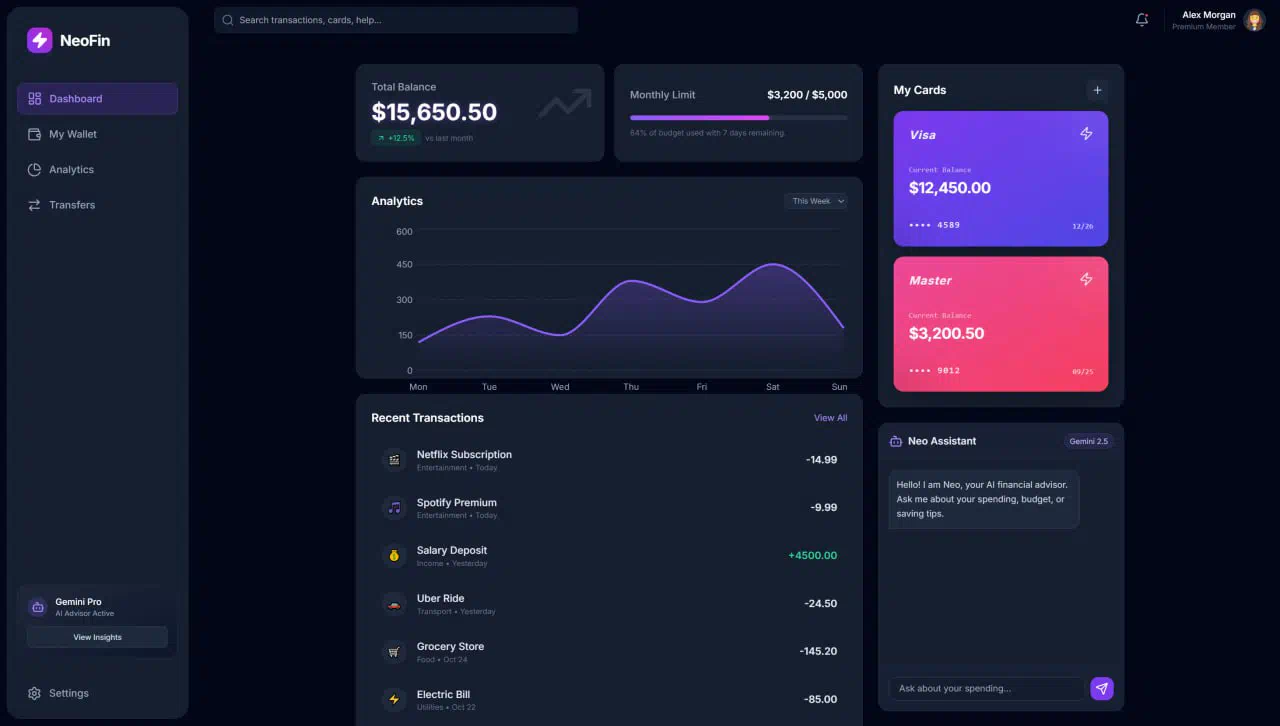This screenshot has width=1280, height=726.
Task: Click the Settings gear icon
Action: (35, 693)
